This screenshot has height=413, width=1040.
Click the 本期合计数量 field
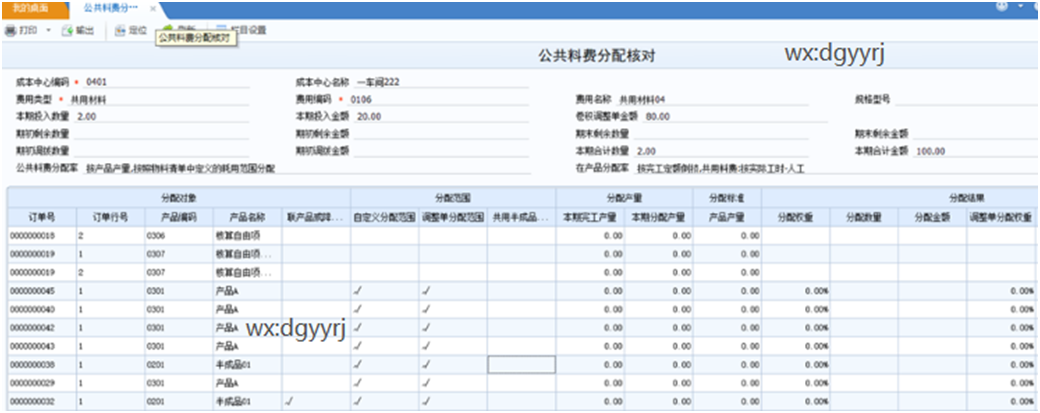(721, 151)
